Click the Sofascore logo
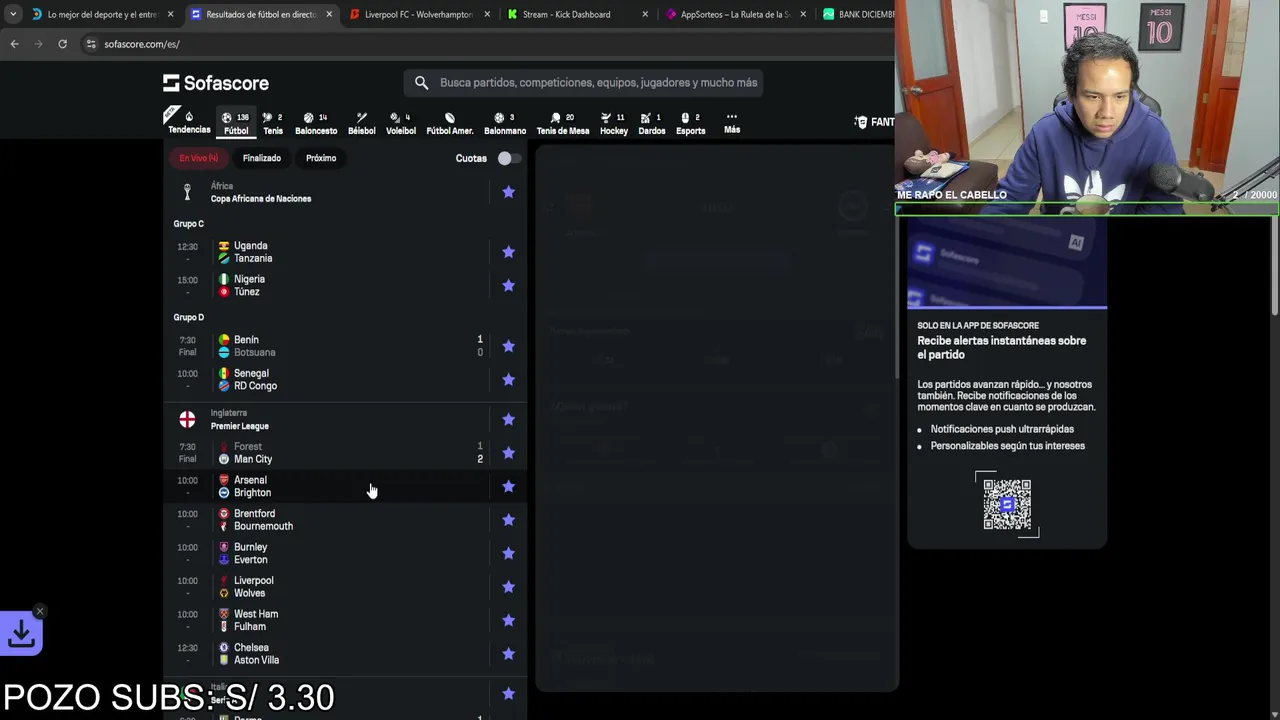Viewport: 1280px width, 720px height. (216, 83)
